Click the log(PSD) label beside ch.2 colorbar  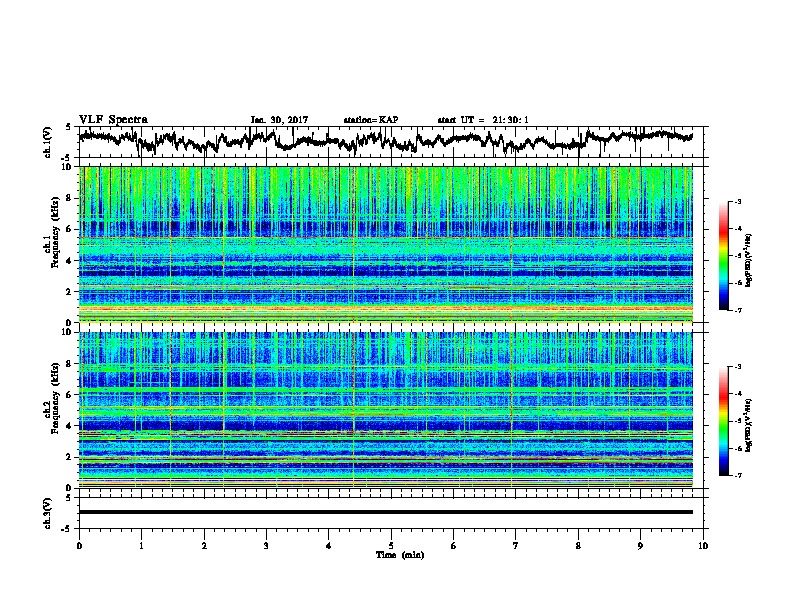coord(749,425)
